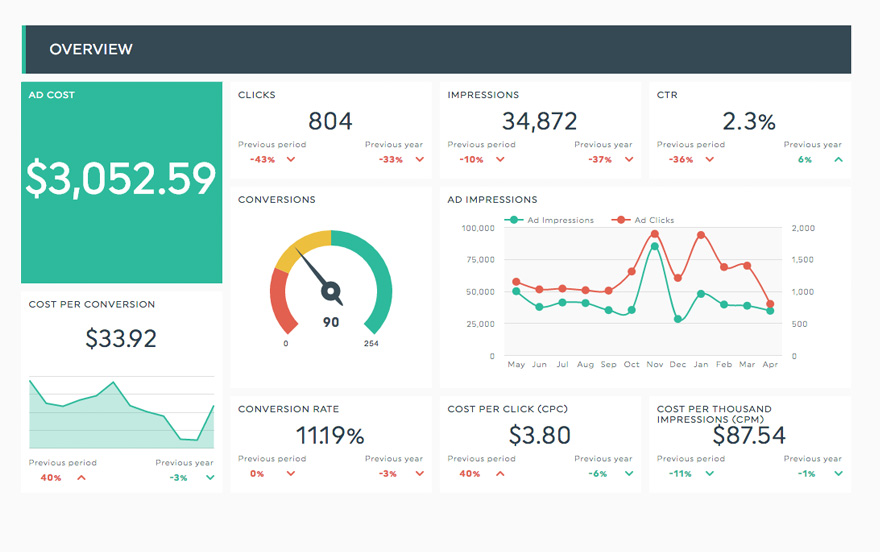Click the red up arrow in Cost Per Conversion
880x552 pixels.
click(x=82, y=478)
